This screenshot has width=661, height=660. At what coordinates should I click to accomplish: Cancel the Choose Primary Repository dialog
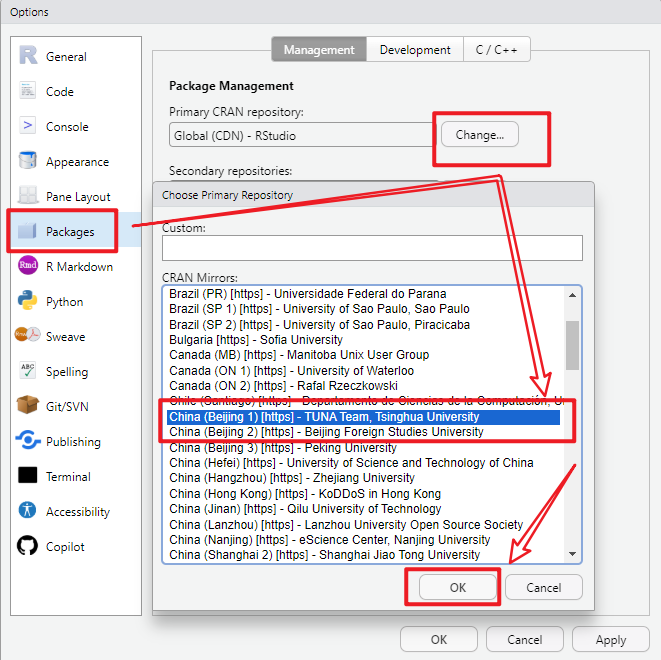click(543, 587)
